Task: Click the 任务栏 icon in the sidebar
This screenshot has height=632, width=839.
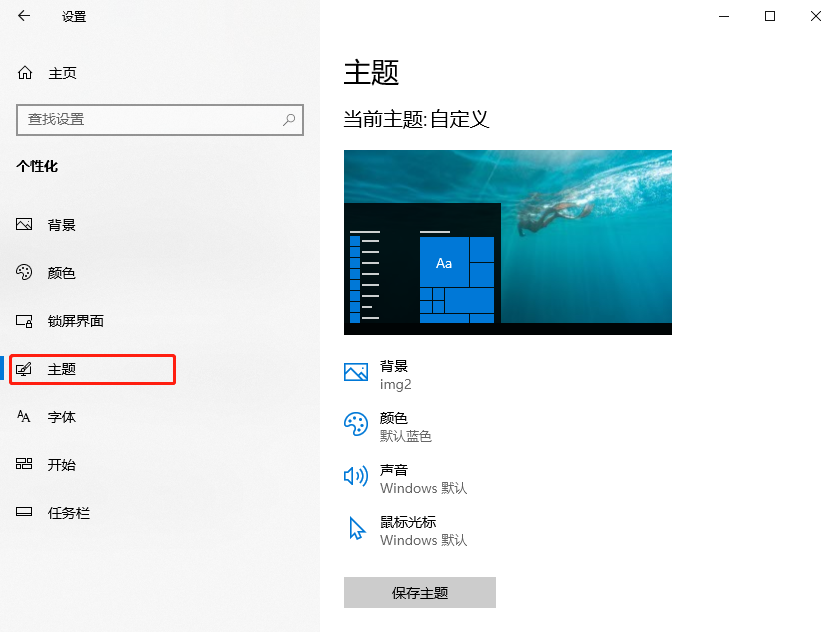Action: (25, 513)
